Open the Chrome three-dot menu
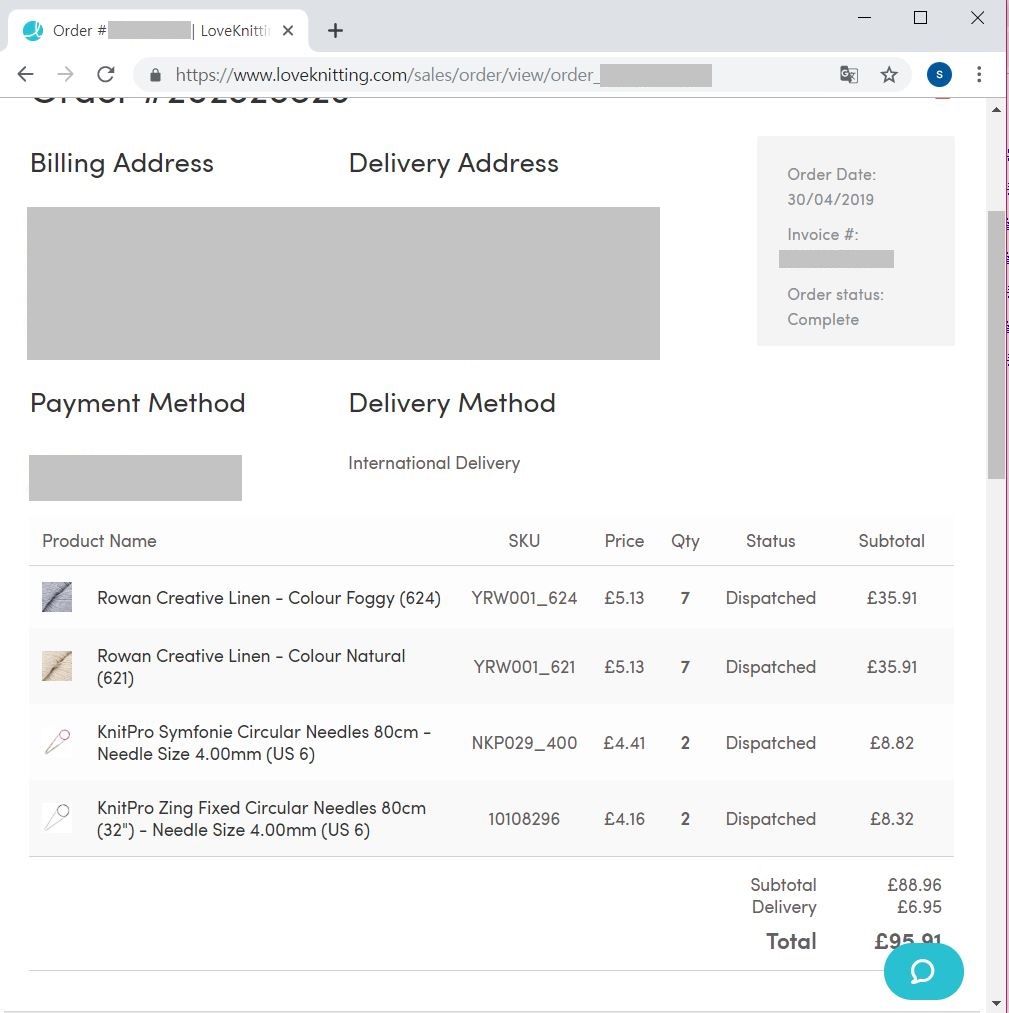This screenshot has width=1009, height=1013. coord(979,75)
